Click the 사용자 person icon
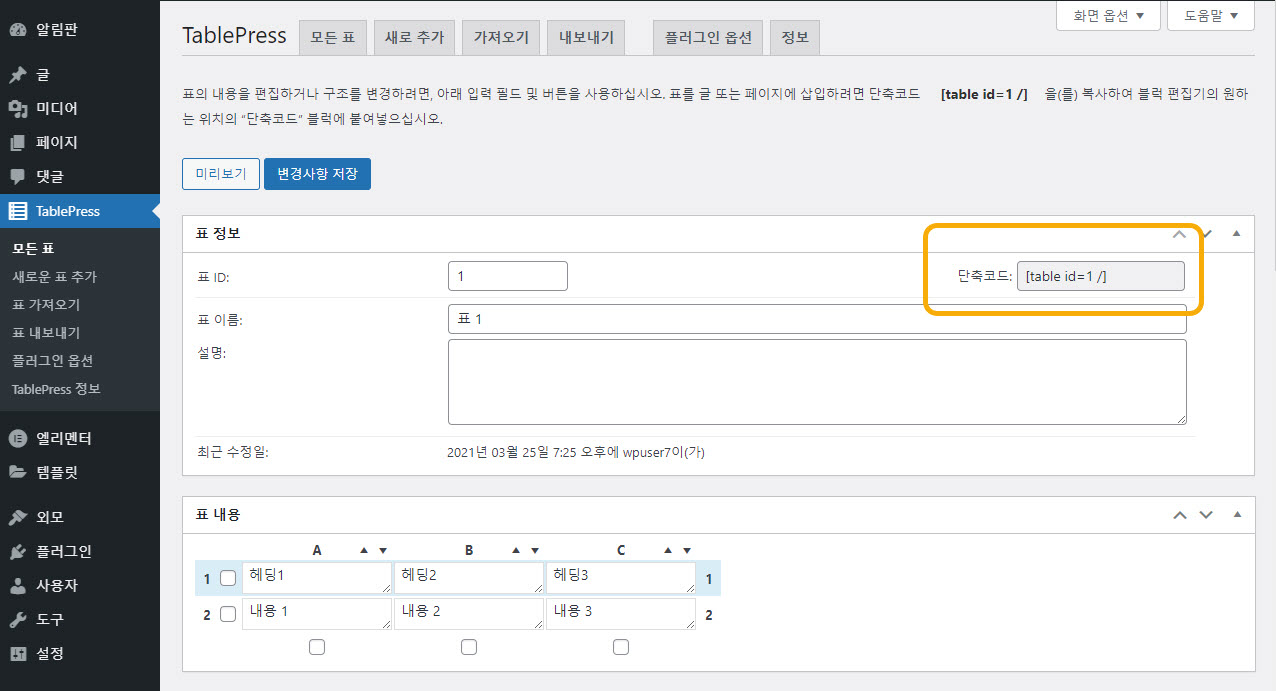 18,585
